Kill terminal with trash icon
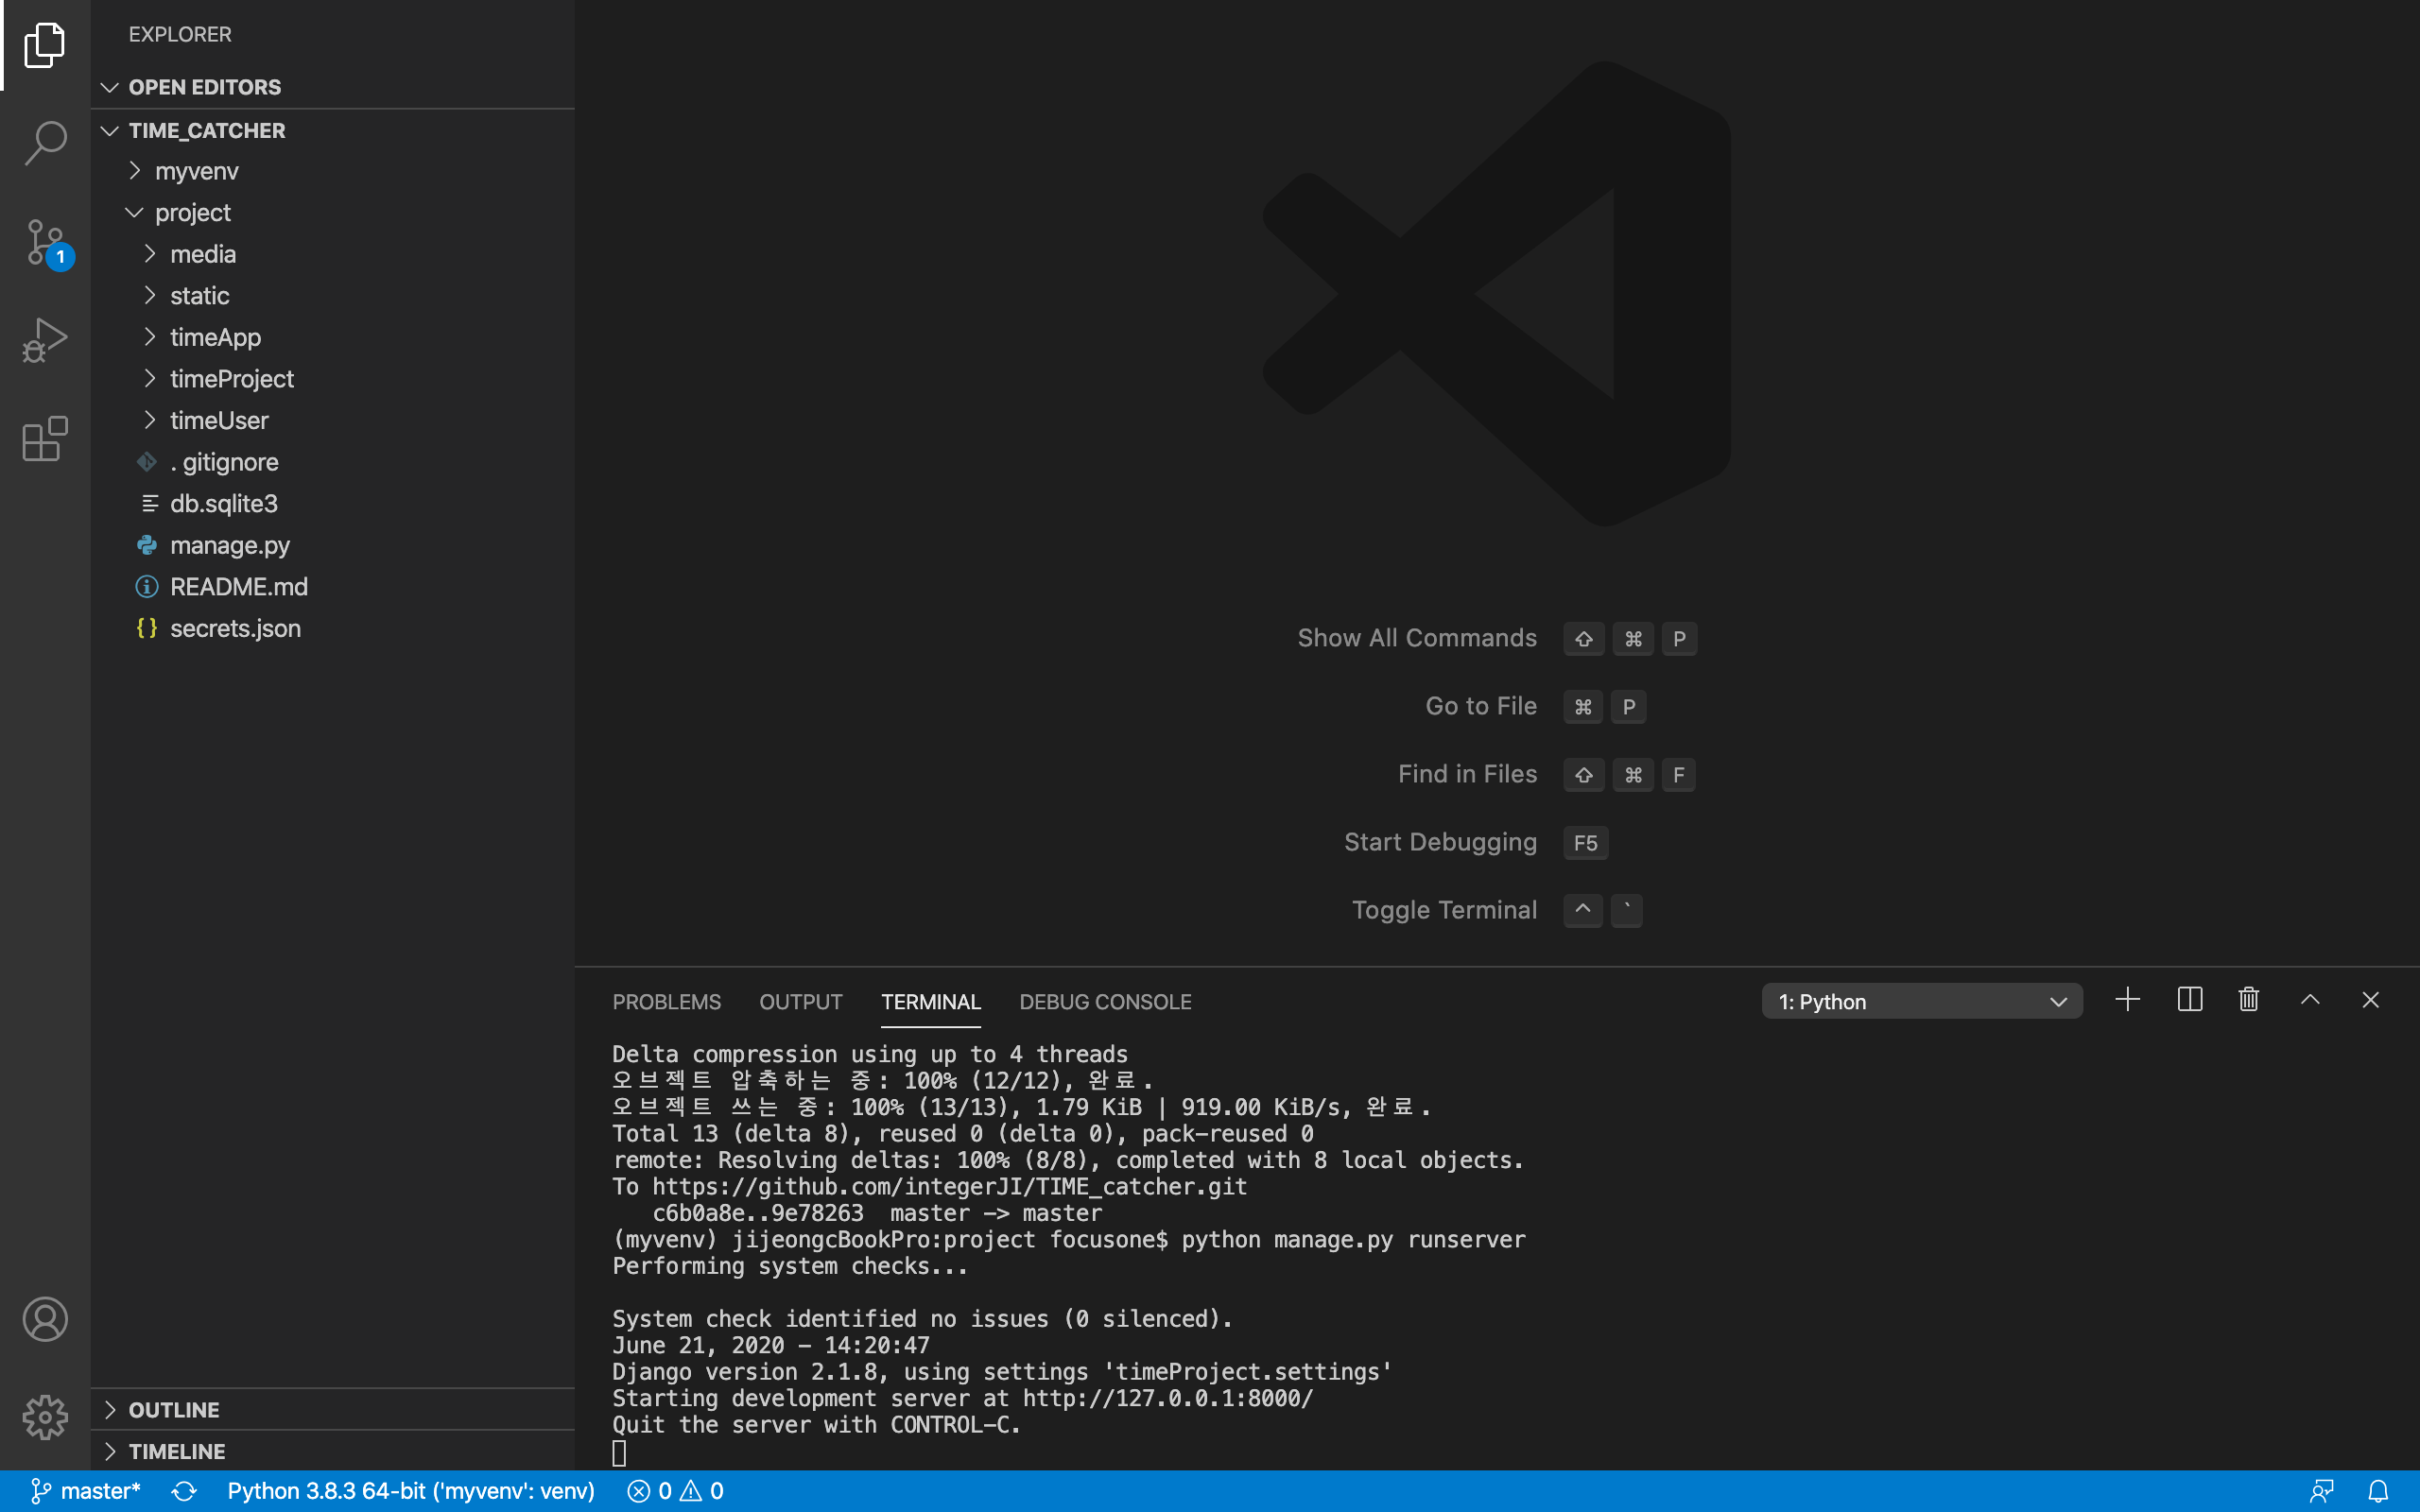 coord(2249,1000)
